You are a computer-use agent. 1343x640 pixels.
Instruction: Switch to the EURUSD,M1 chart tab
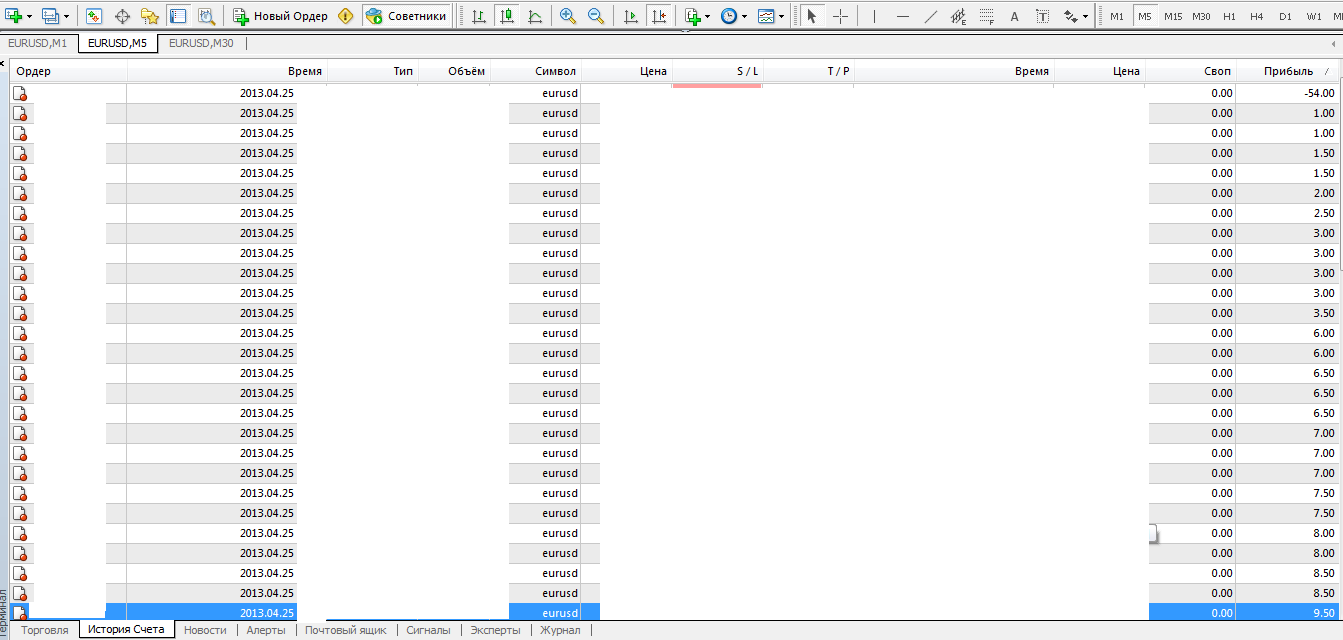point(37,43)
